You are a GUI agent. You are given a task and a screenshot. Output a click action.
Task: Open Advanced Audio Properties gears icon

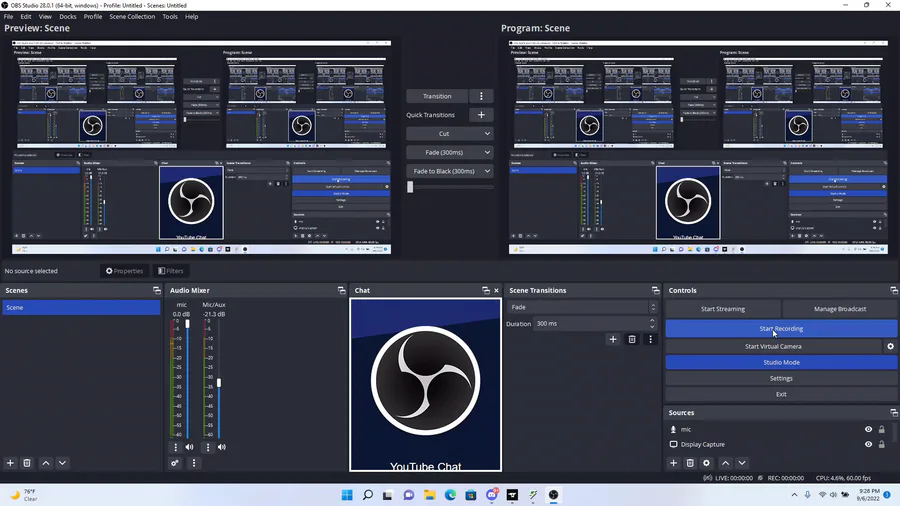(x=175, y=463)
